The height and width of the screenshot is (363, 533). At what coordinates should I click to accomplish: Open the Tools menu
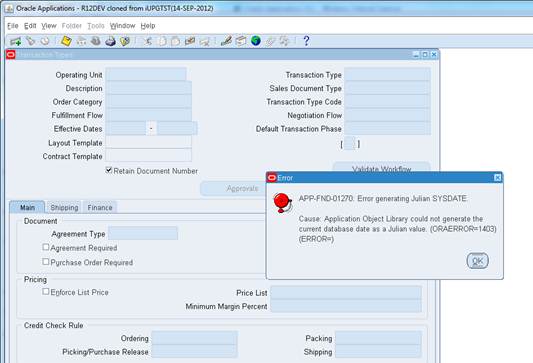point(96,26)
